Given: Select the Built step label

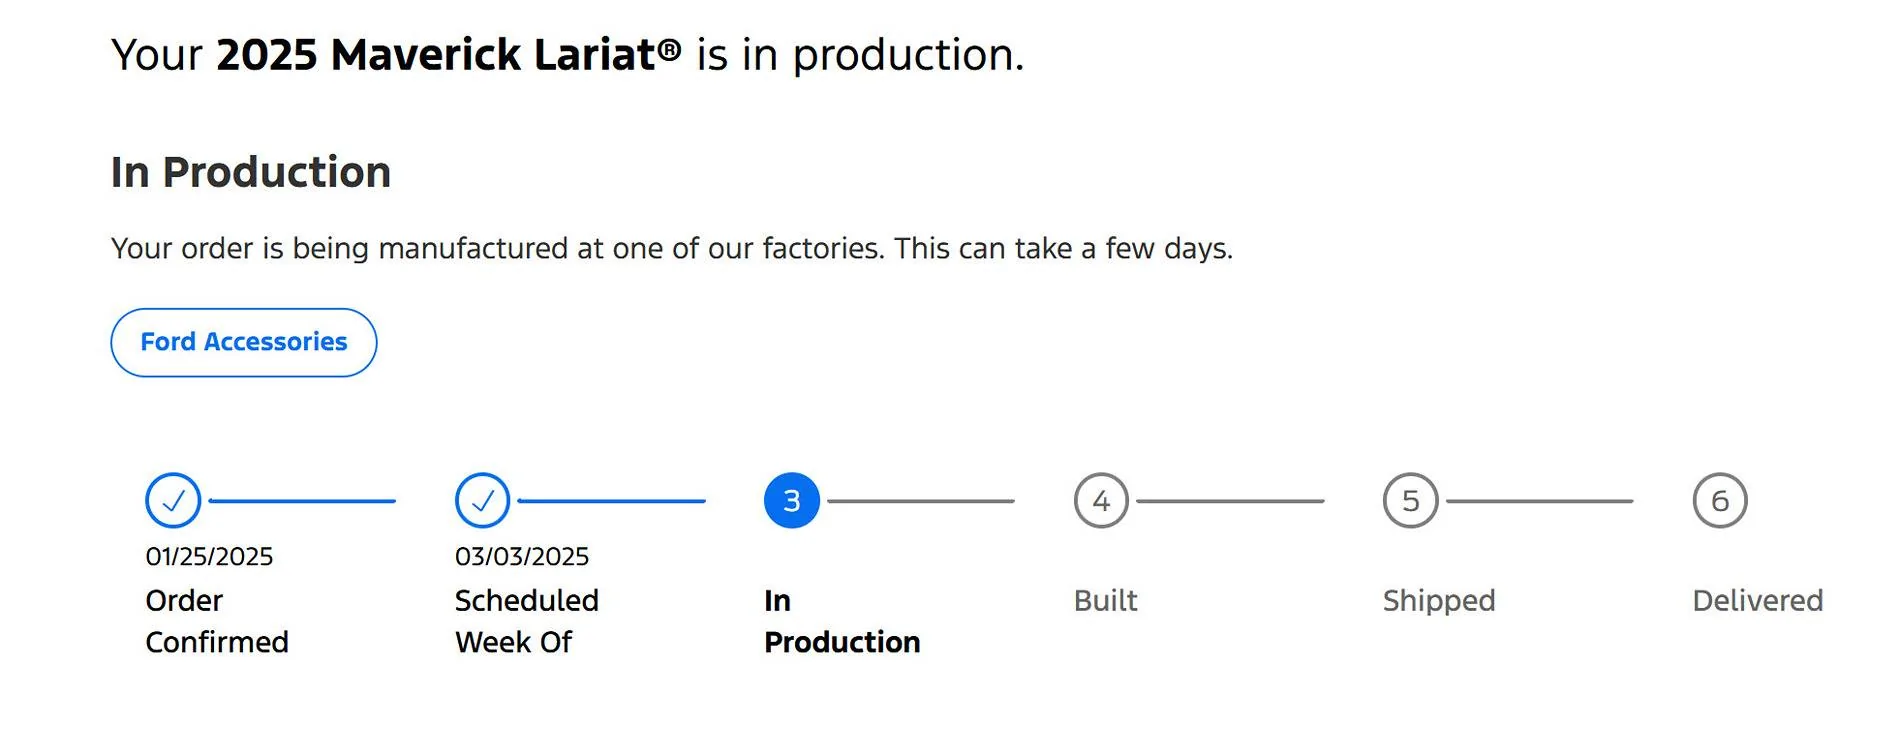Looking at the screenshot, I should (1105, 600).
